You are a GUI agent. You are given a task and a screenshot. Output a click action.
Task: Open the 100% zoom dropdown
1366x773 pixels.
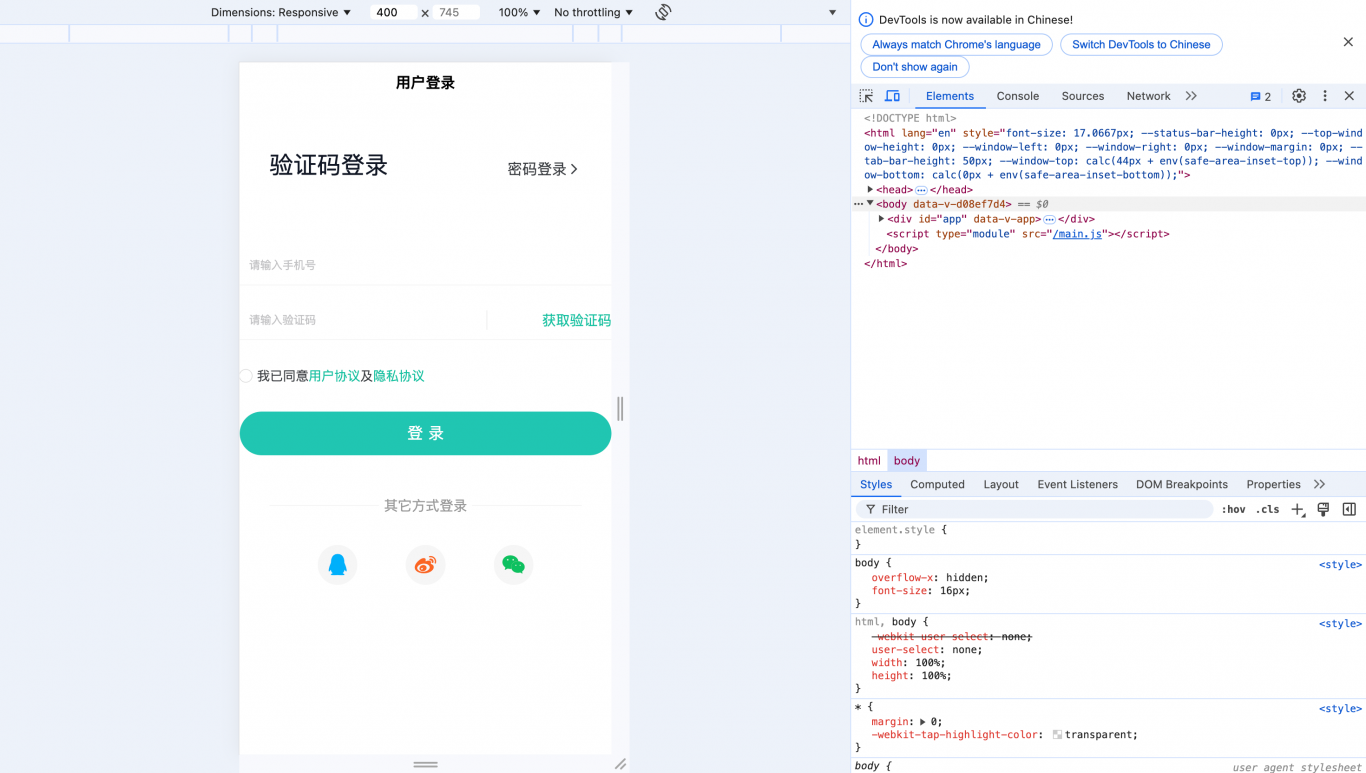pos(519,12)
